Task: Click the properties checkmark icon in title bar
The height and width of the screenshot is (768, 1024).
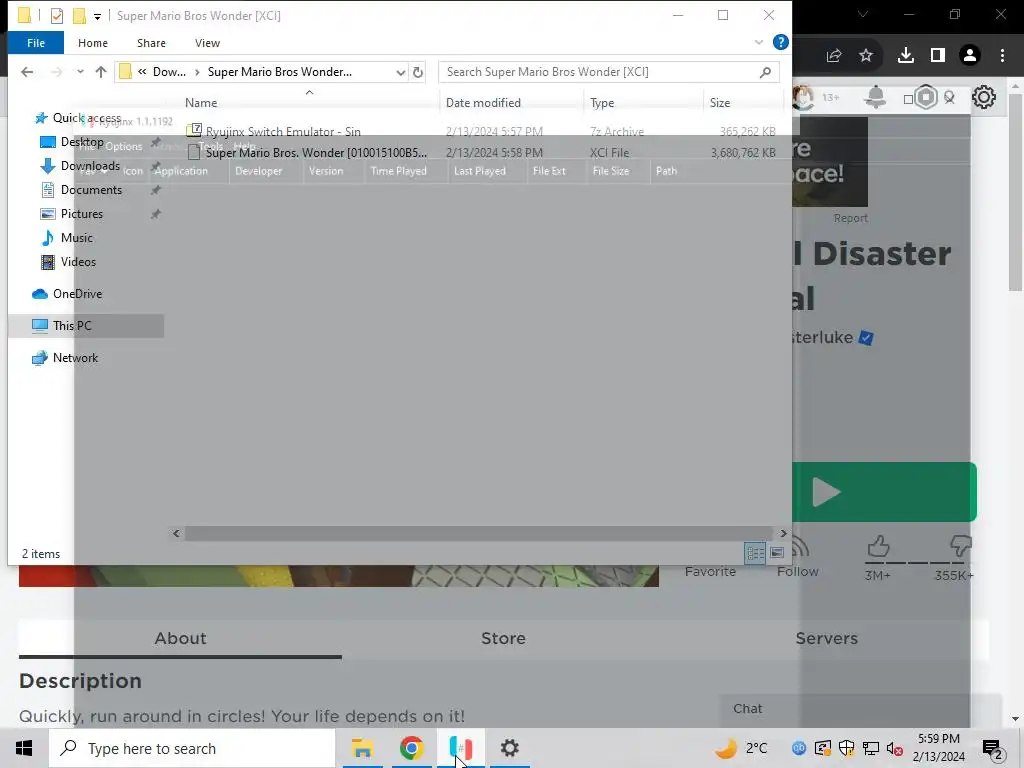Action: 57,16
